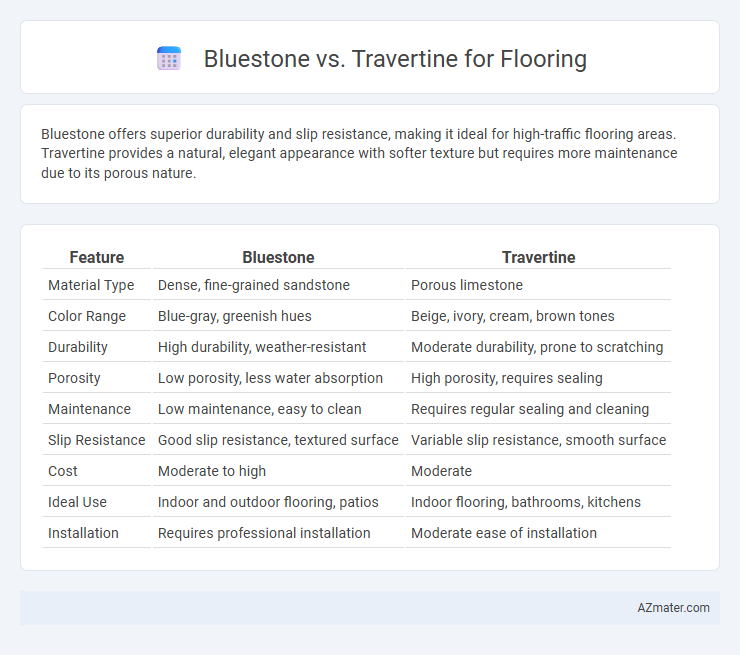Select 'High porosity, requires sealing' cell

(507, 378)
